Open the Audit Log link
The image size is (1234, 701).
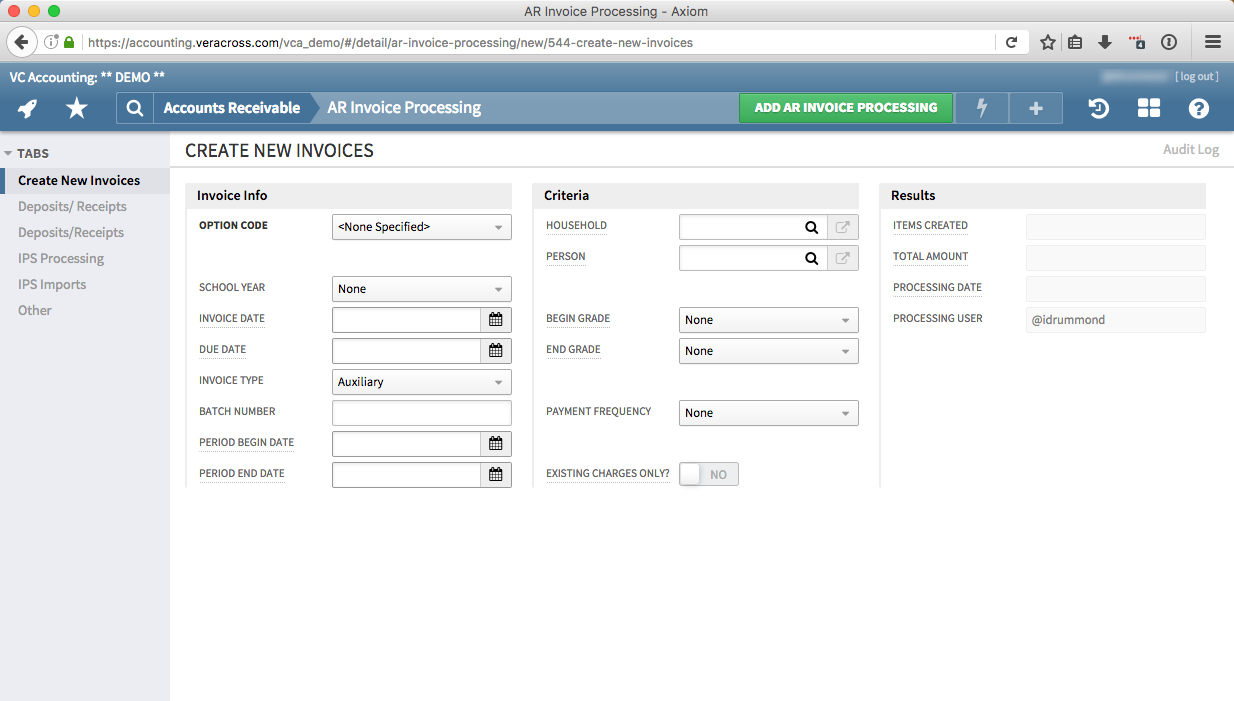pyautogui.click(x=1190, y=149)
